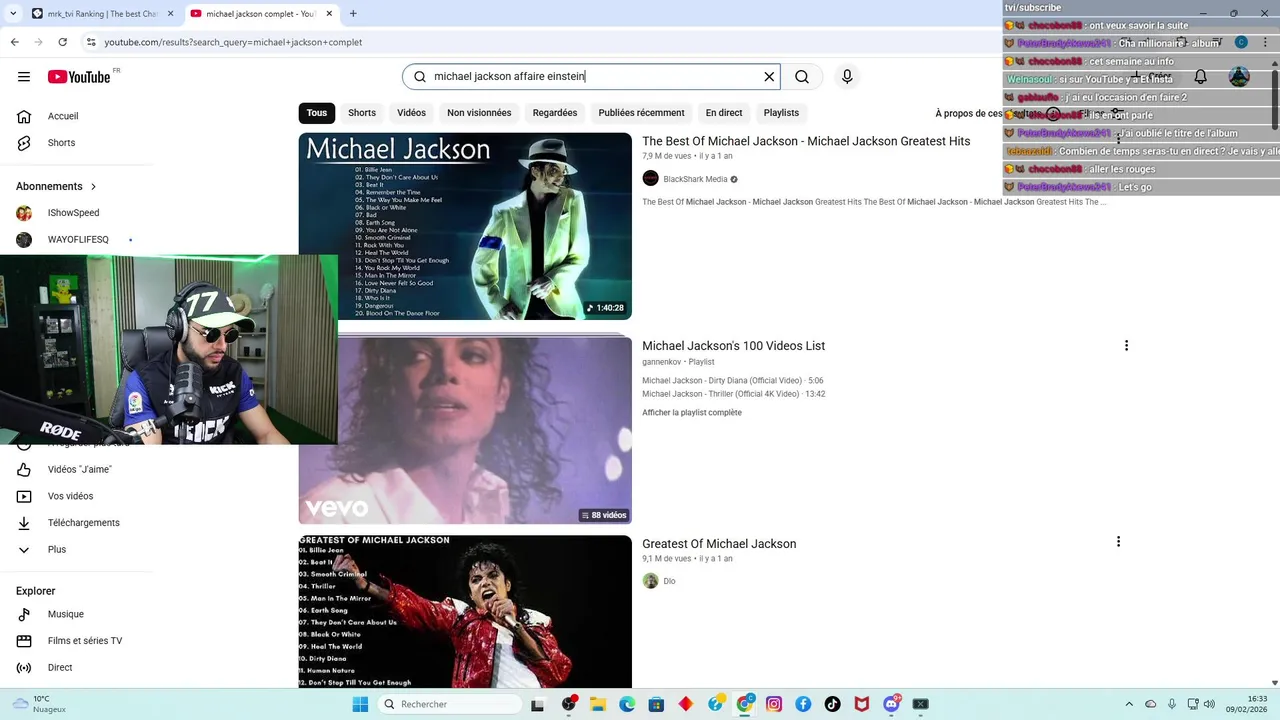The image size is (1280, 720).
Task: Show hidden system tray icons chevron
Action: [1129, 705]
